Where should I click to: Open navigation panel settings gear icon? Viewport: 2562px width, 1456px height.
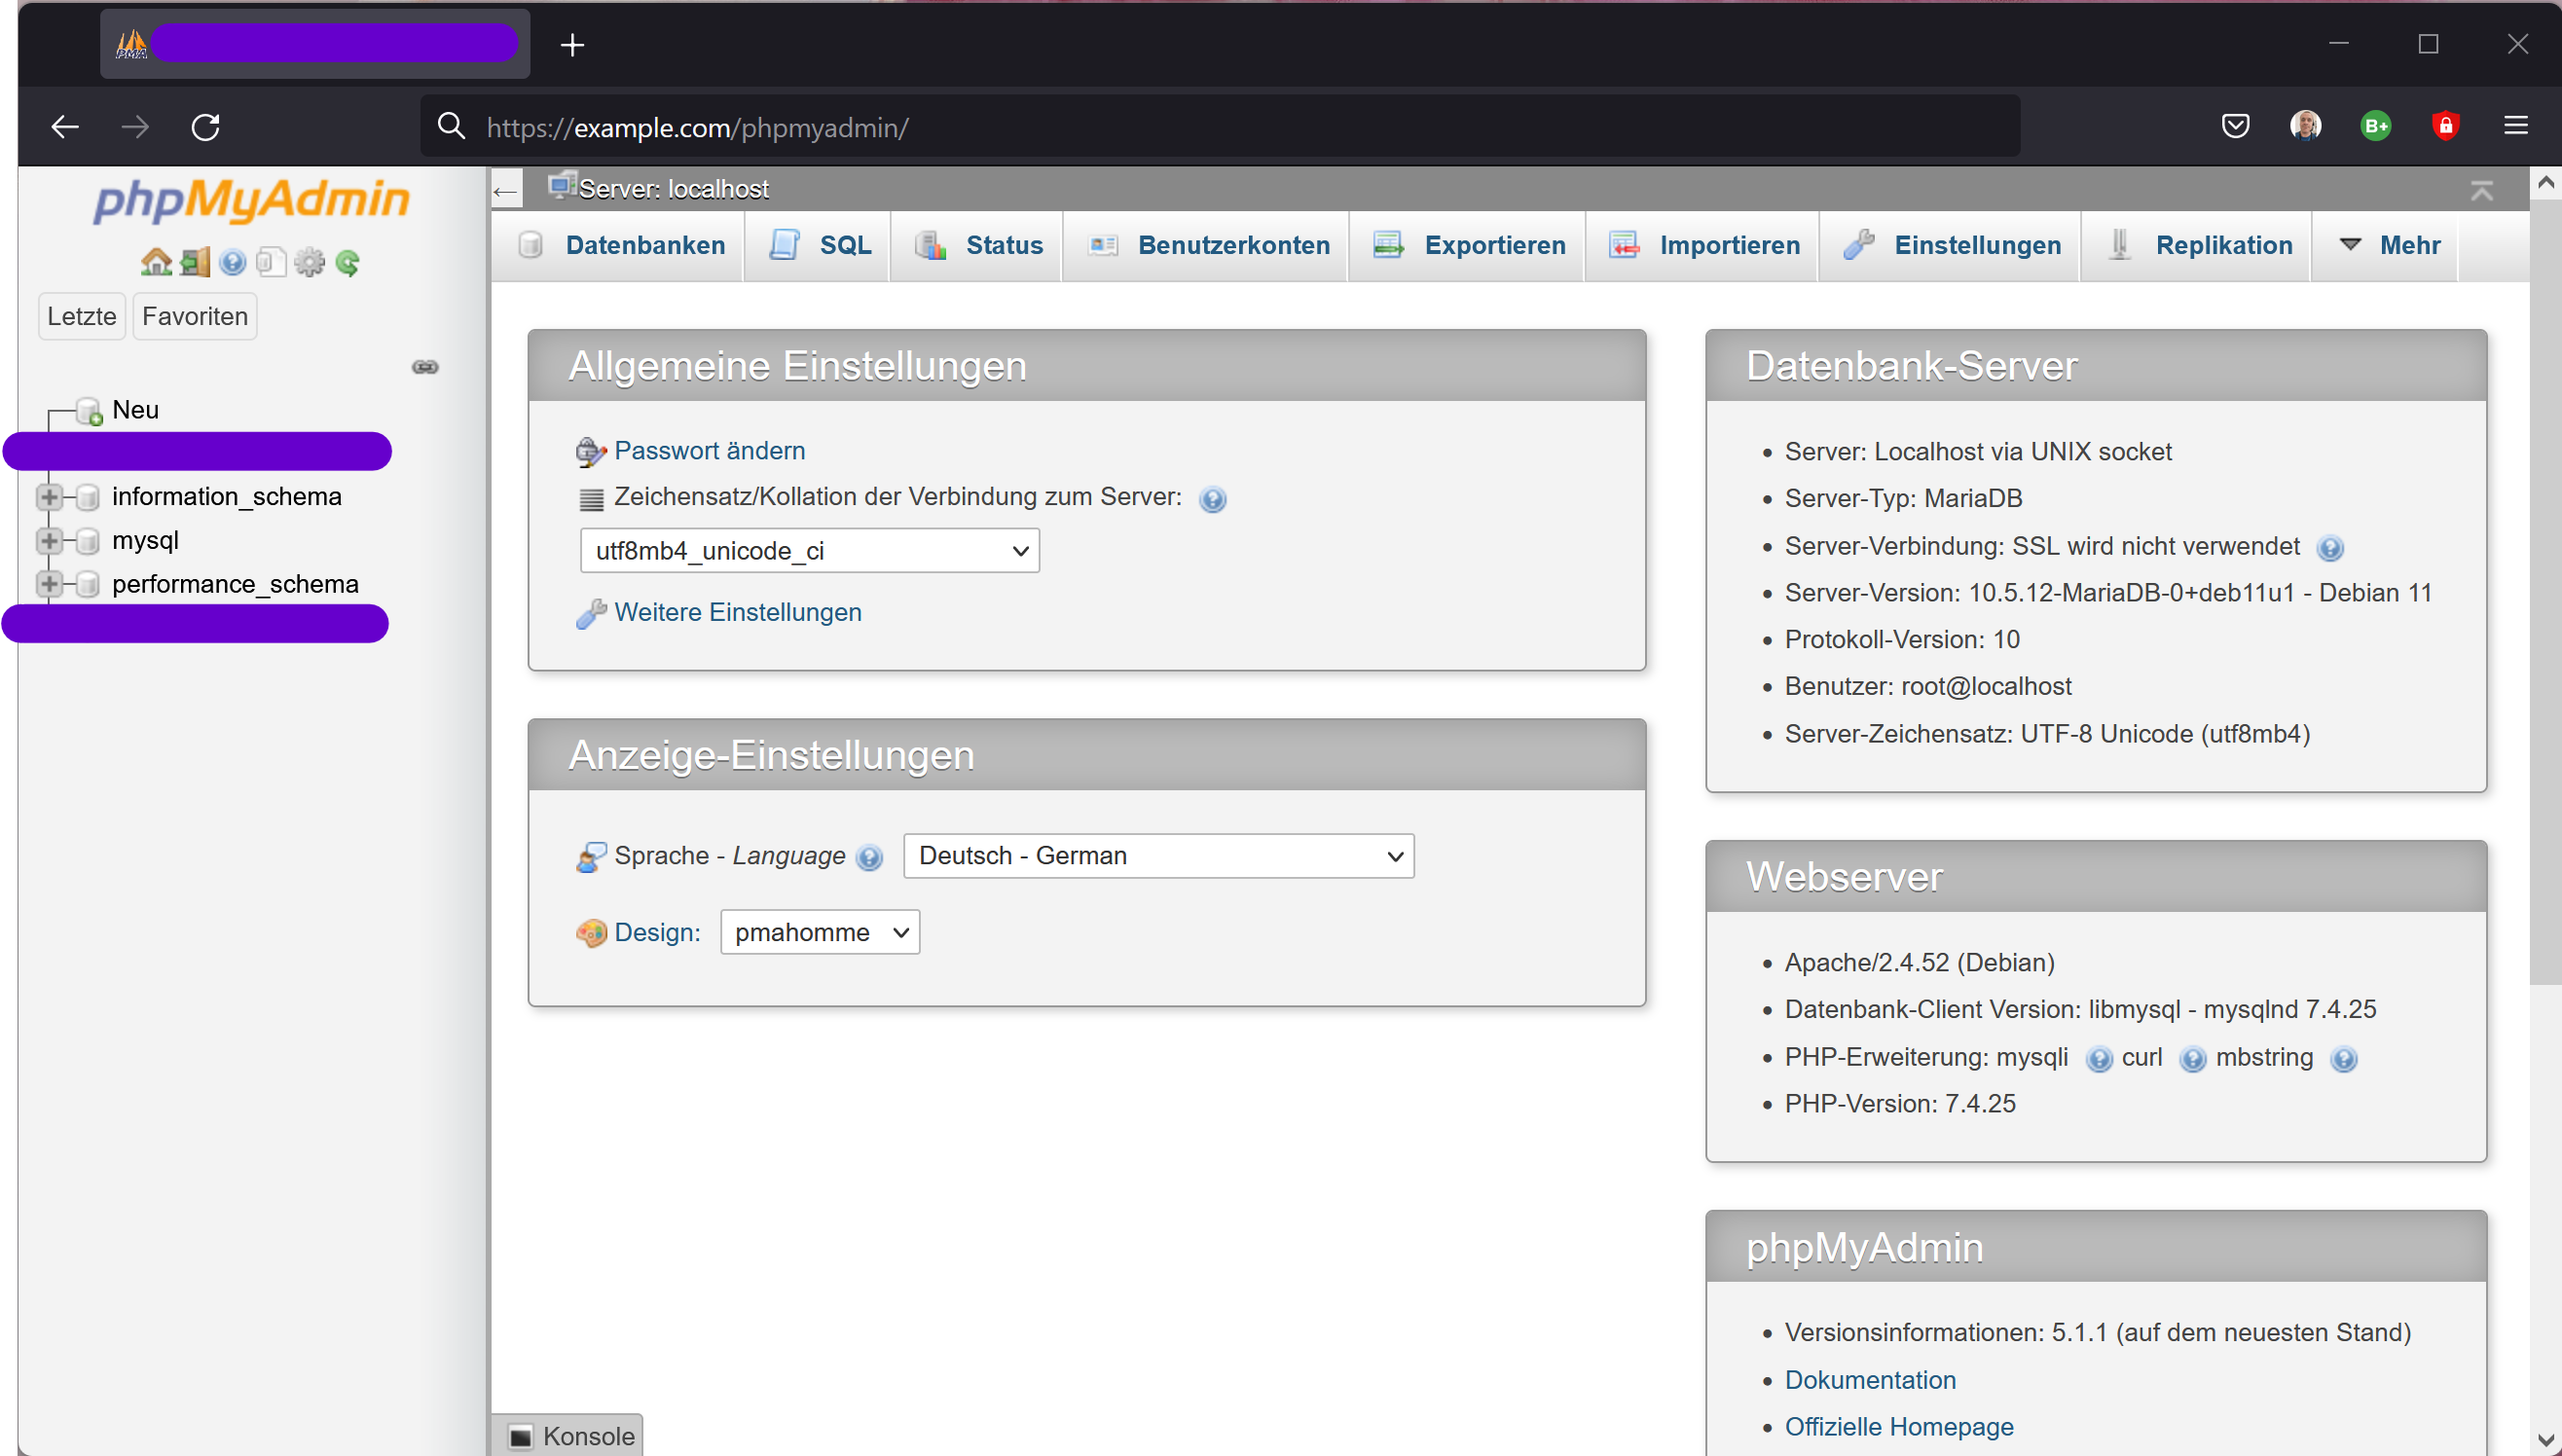(309, 262)
